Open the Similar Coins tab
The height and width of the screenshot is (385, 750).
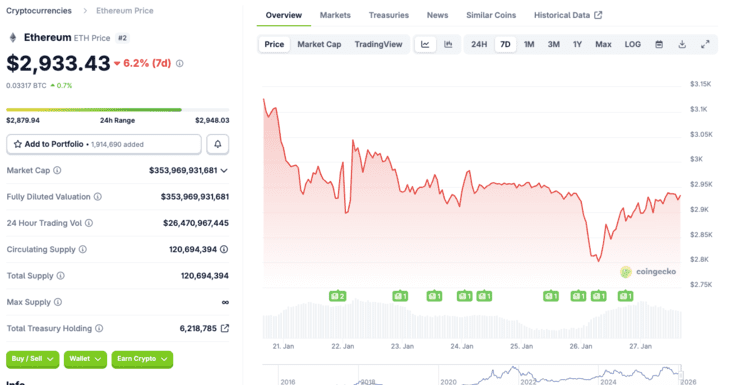click(x=491, y=15)
